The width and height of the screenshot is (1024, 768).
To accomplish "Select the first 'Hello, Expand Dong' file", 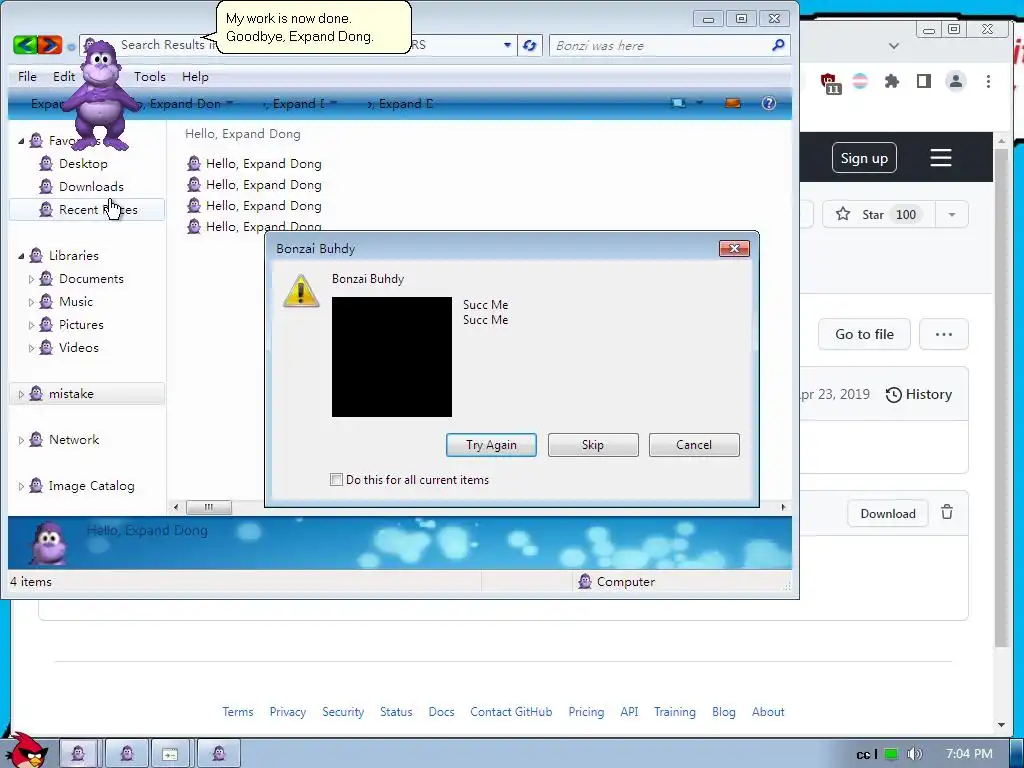I will point(254,163).
